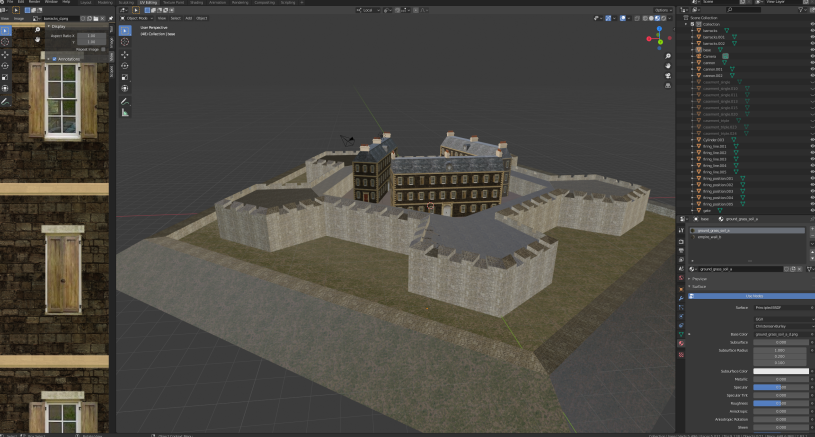Pick the Annotate tool in 3D viewport
This screenshot has width=815, height=437.
[125, 101]
